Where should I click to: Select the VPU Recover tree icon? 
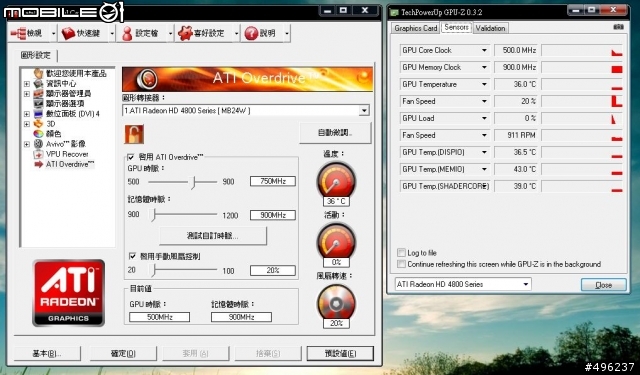[x=38, y=154]
